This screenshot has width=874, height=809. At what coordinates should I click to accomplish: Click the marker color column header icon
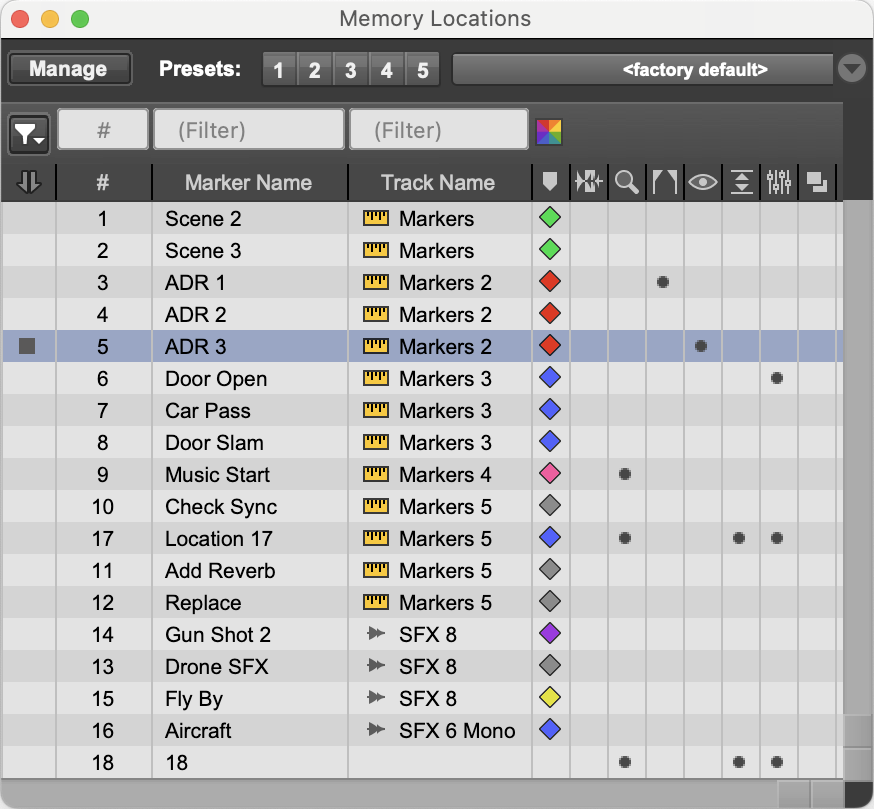[550, 182]
